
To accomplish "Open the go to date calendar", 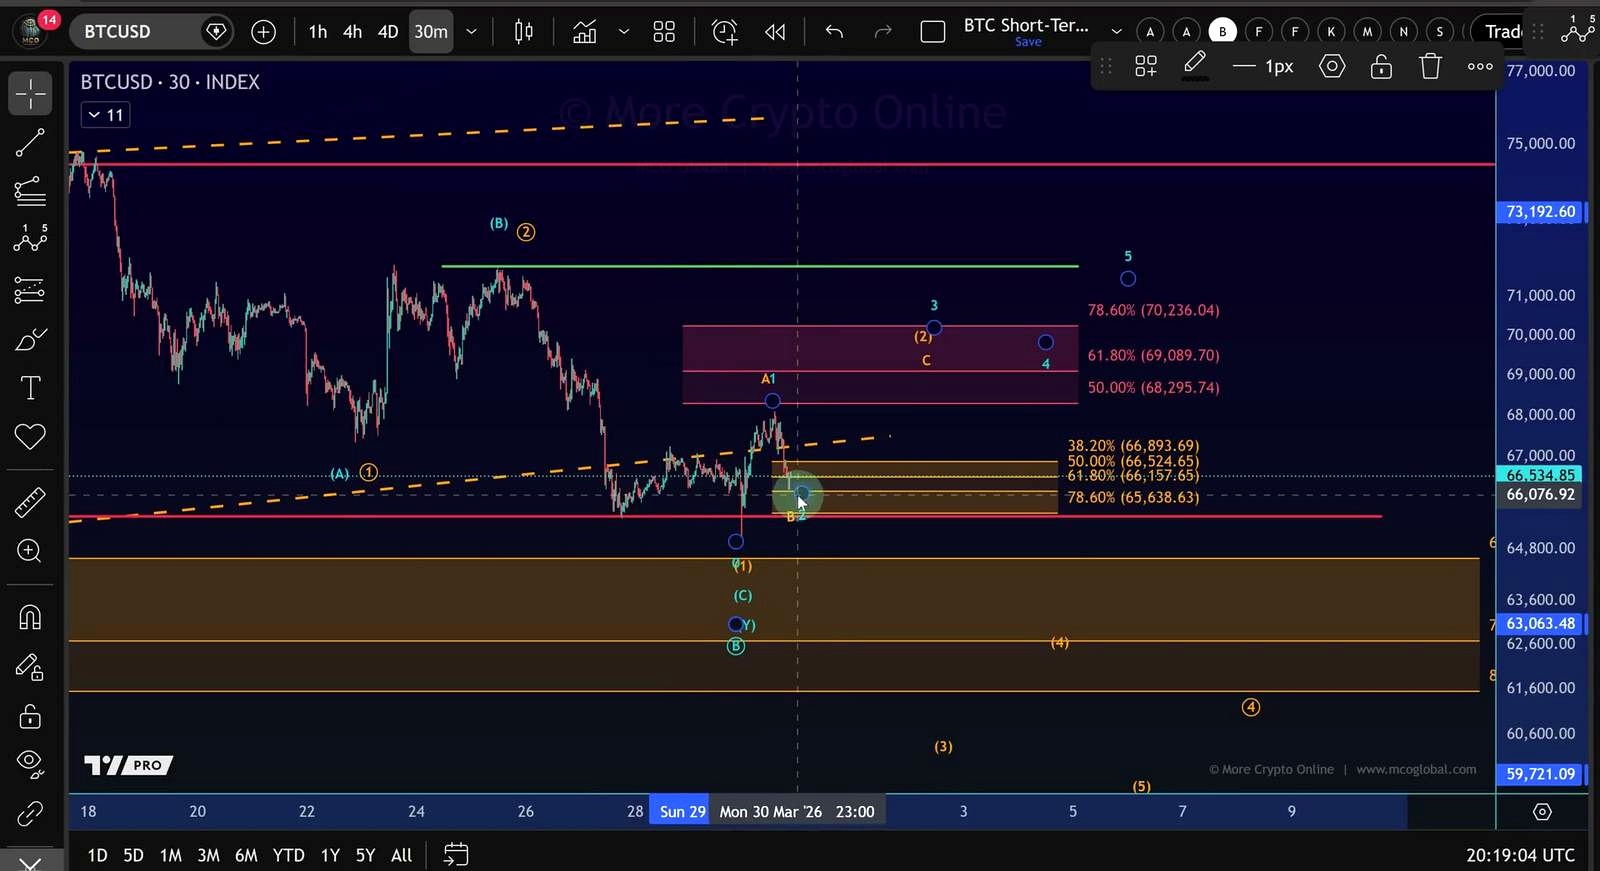I will point(456,855).
